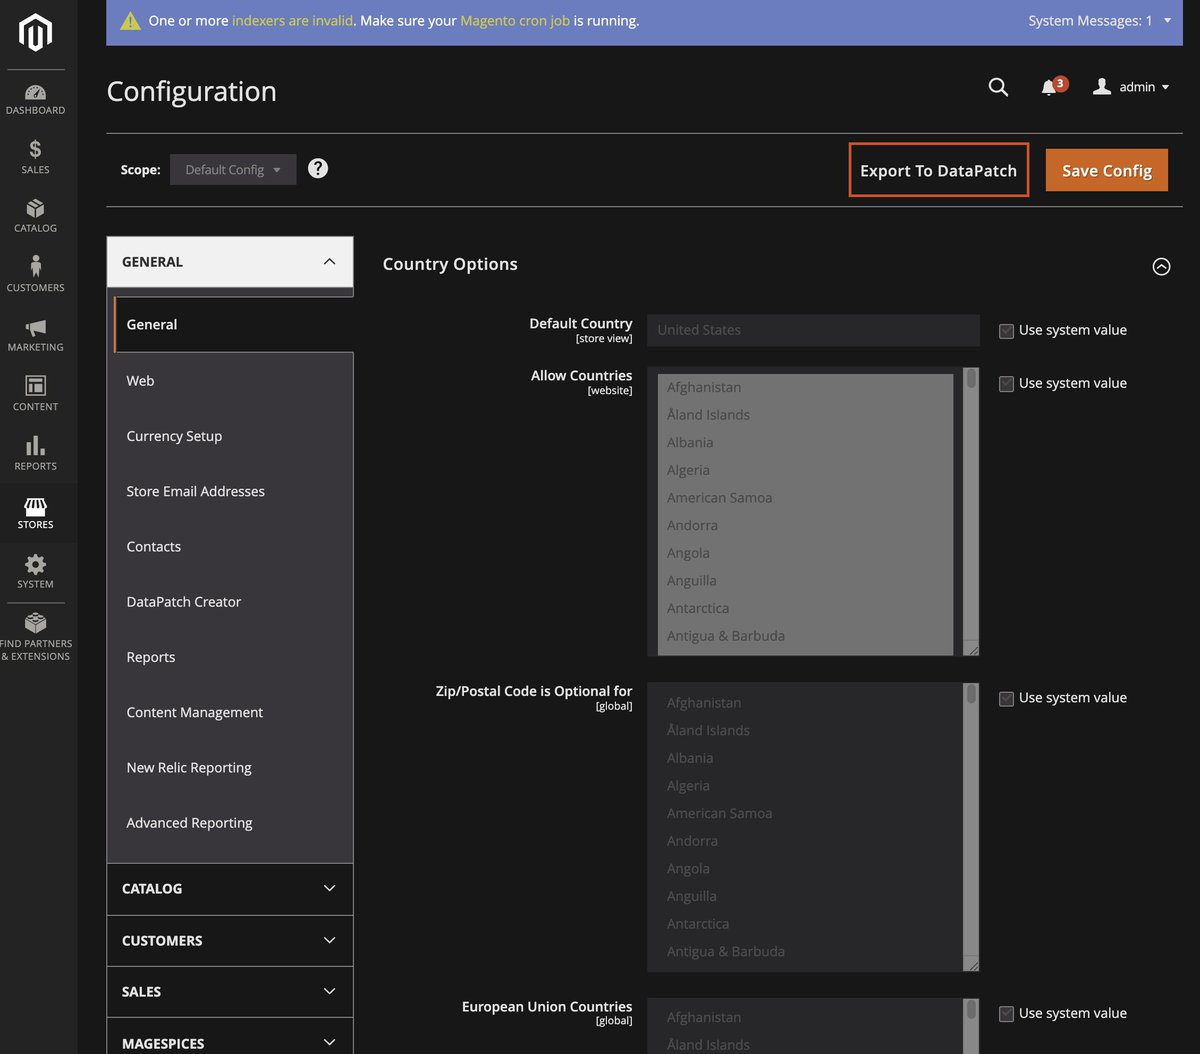This screenshot has height=1054, width=1200.
Task: Click the warning triangle icon in message bar
Action: pos(130,21)
